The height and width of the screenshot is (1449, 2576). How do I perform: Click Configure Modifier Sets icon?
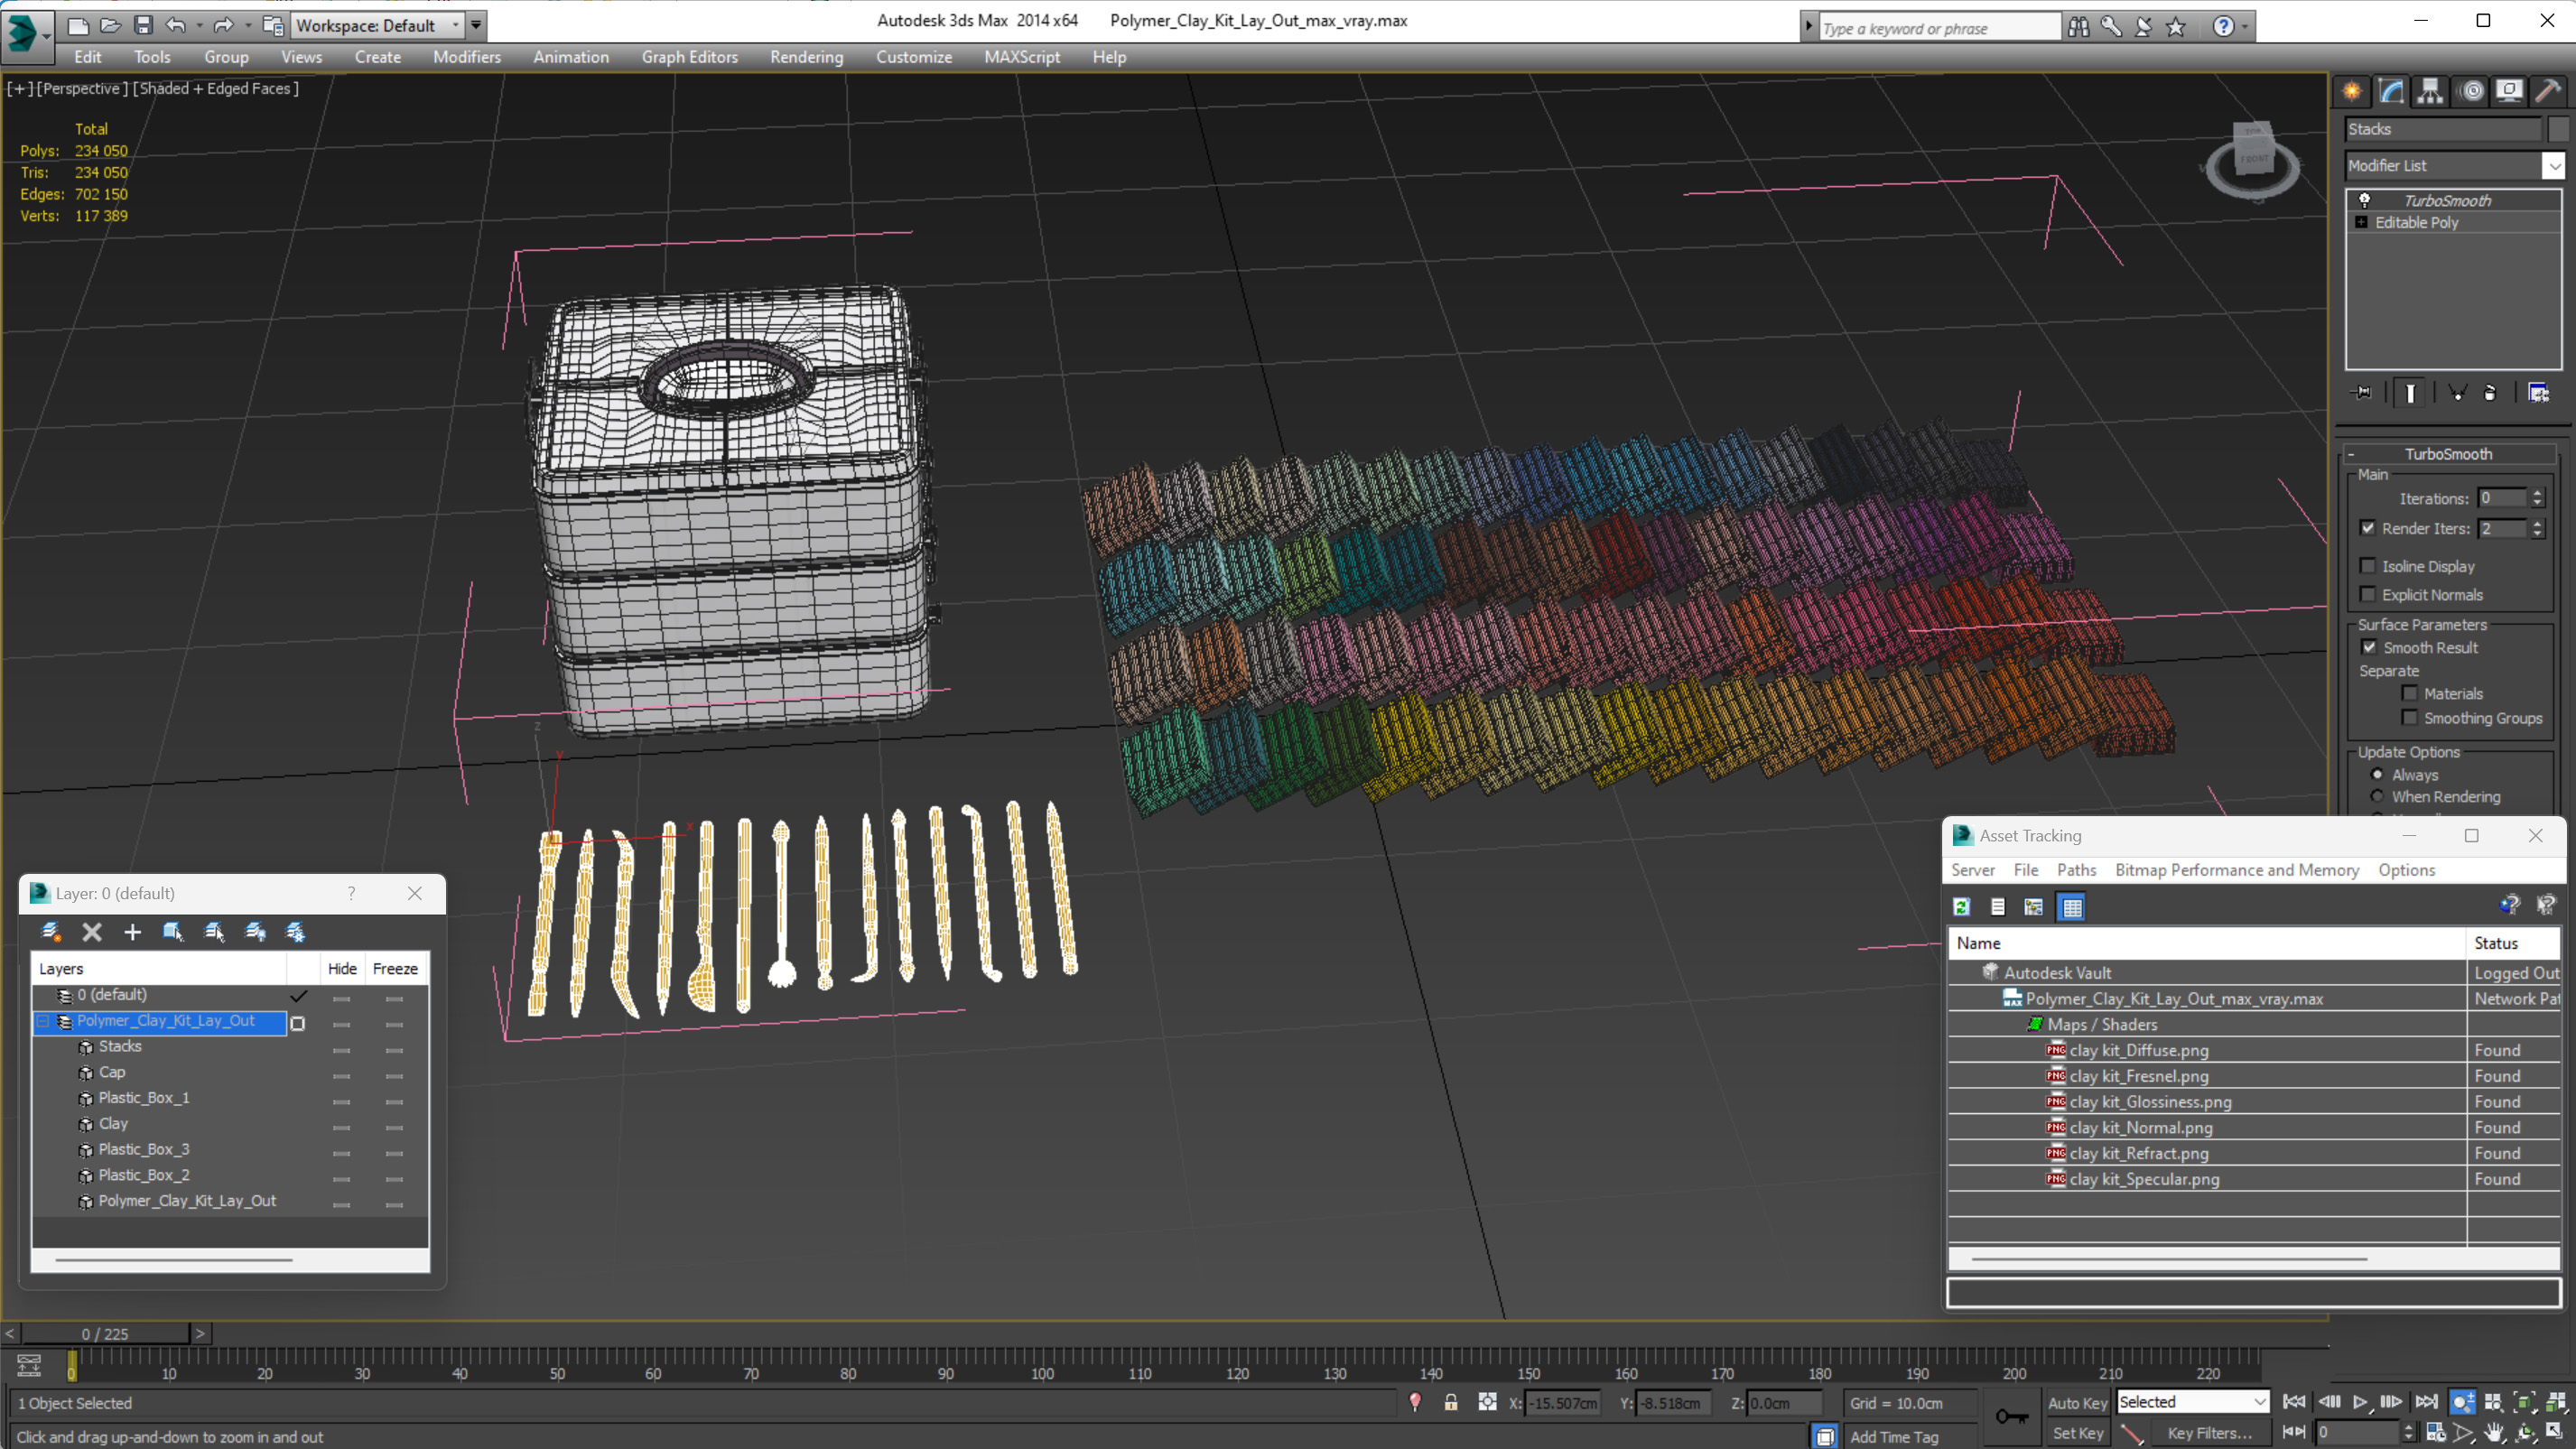pos(2538,392)
